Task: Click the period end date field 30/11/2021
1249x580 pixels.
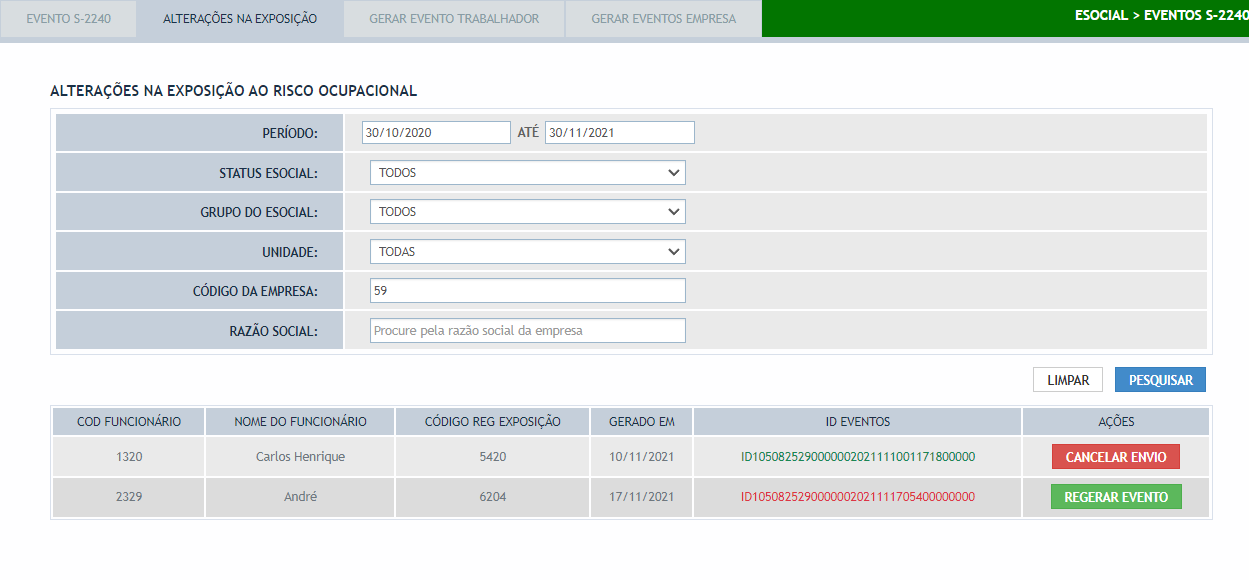Action: click(x=620, y=133)
